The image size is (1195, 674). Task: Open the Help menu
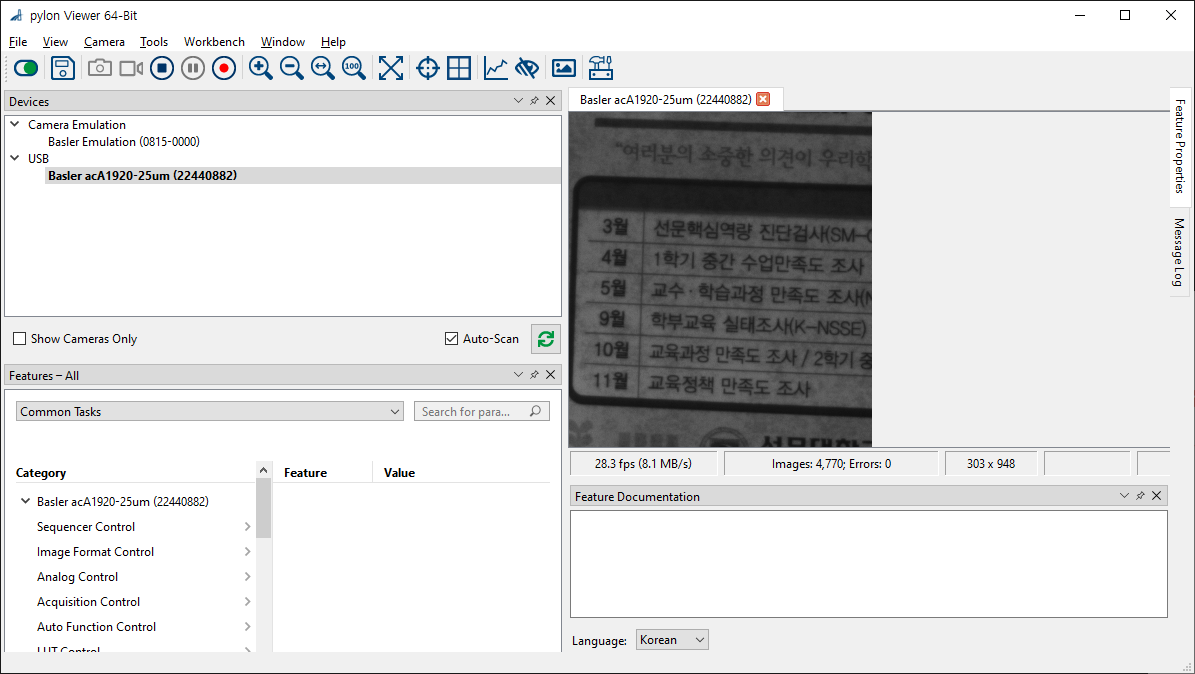tap(333, 42)
